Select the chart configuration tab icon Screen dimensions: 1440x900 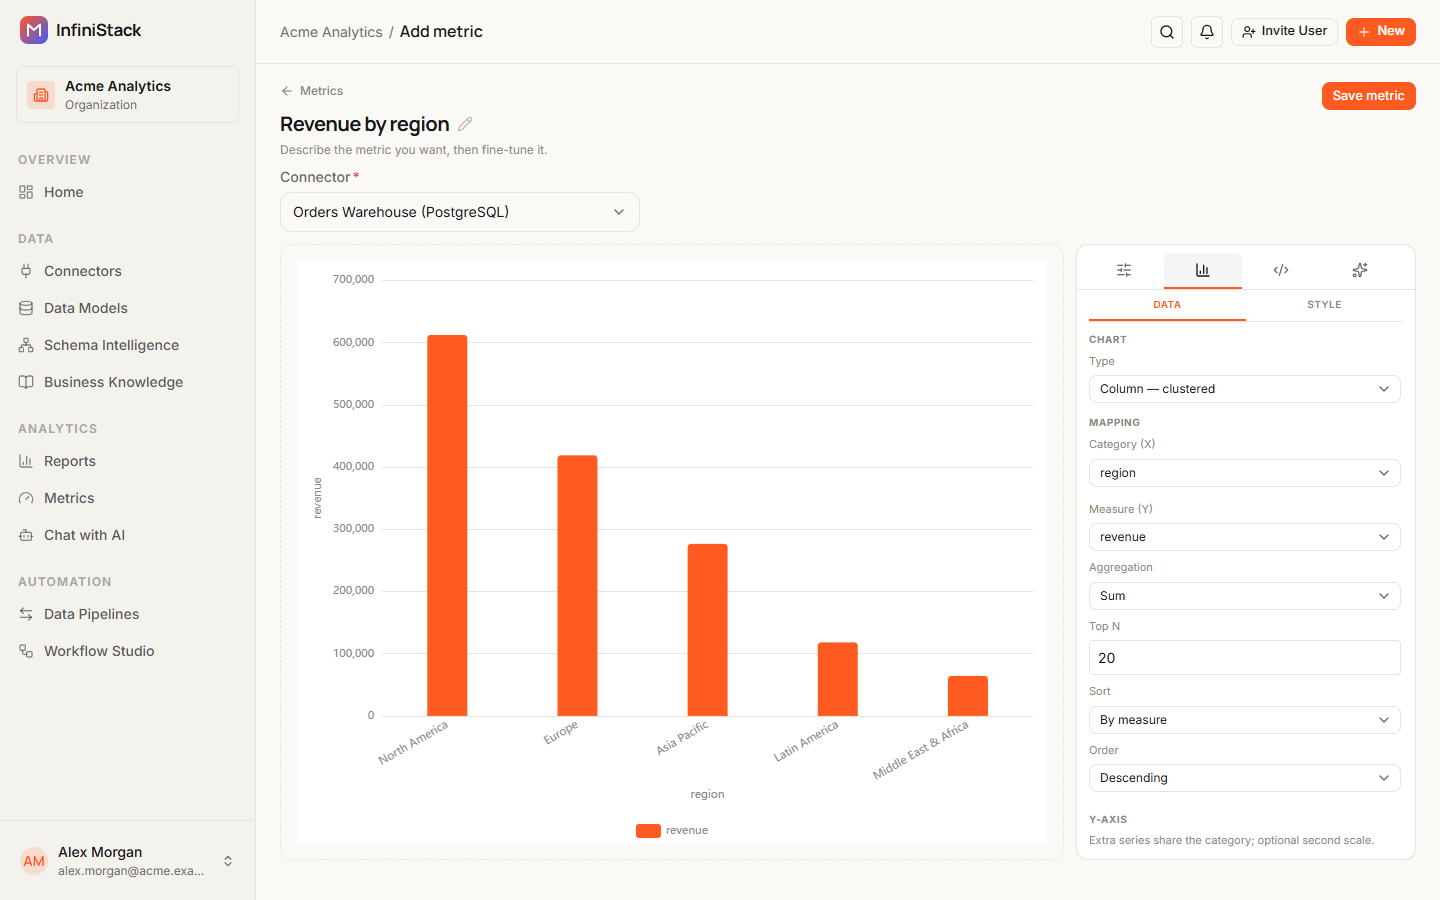point(1203,270)
